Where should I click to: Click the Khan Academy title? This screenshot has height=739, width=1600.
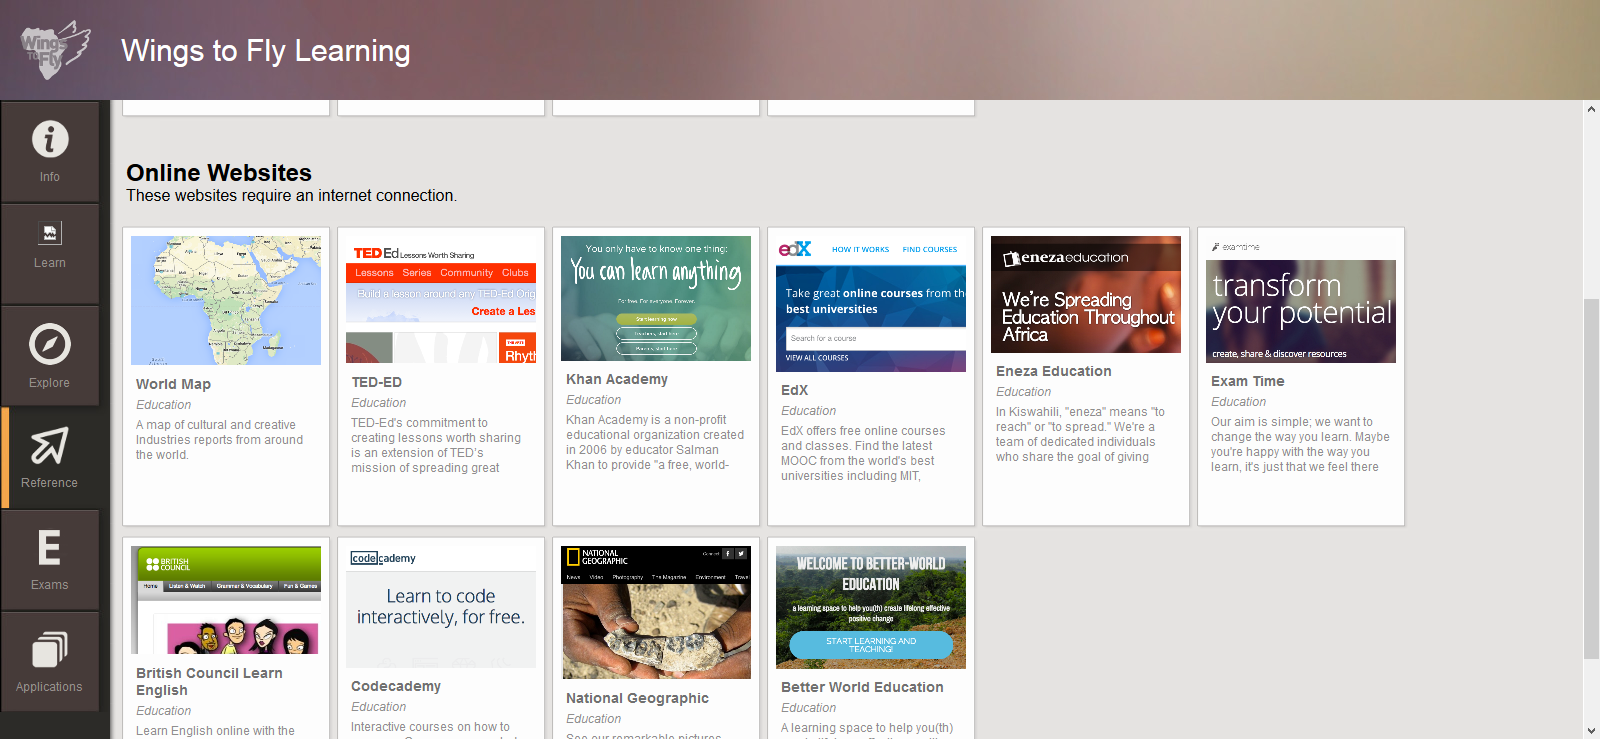617,379
